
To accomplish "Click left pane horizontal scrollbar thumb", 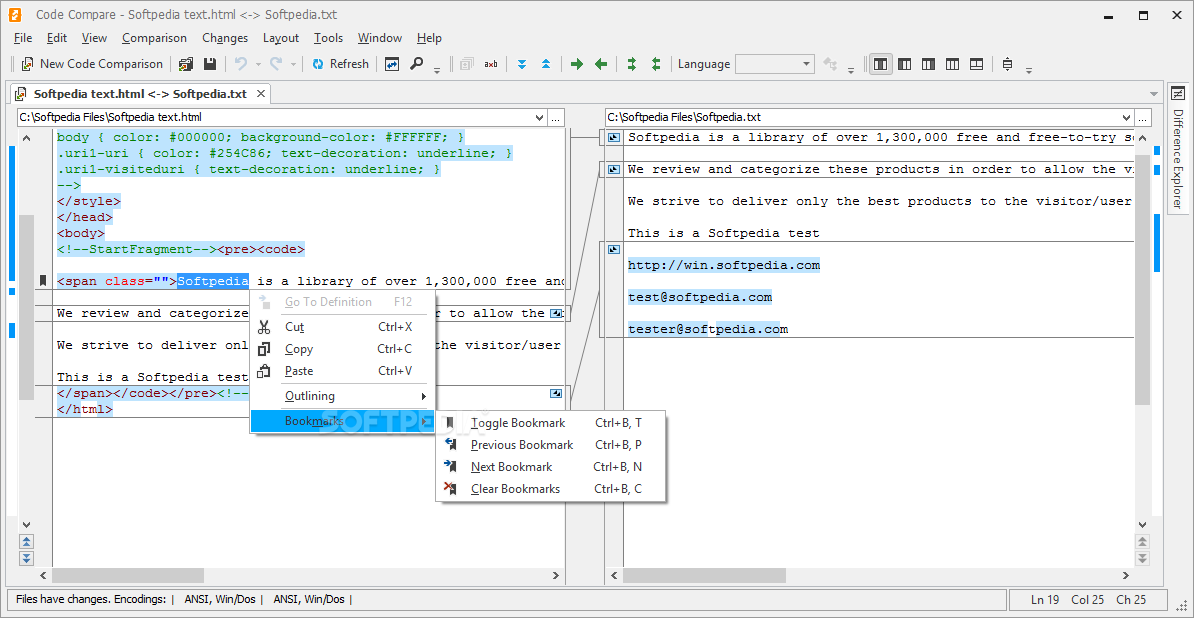I will point(128,575).
